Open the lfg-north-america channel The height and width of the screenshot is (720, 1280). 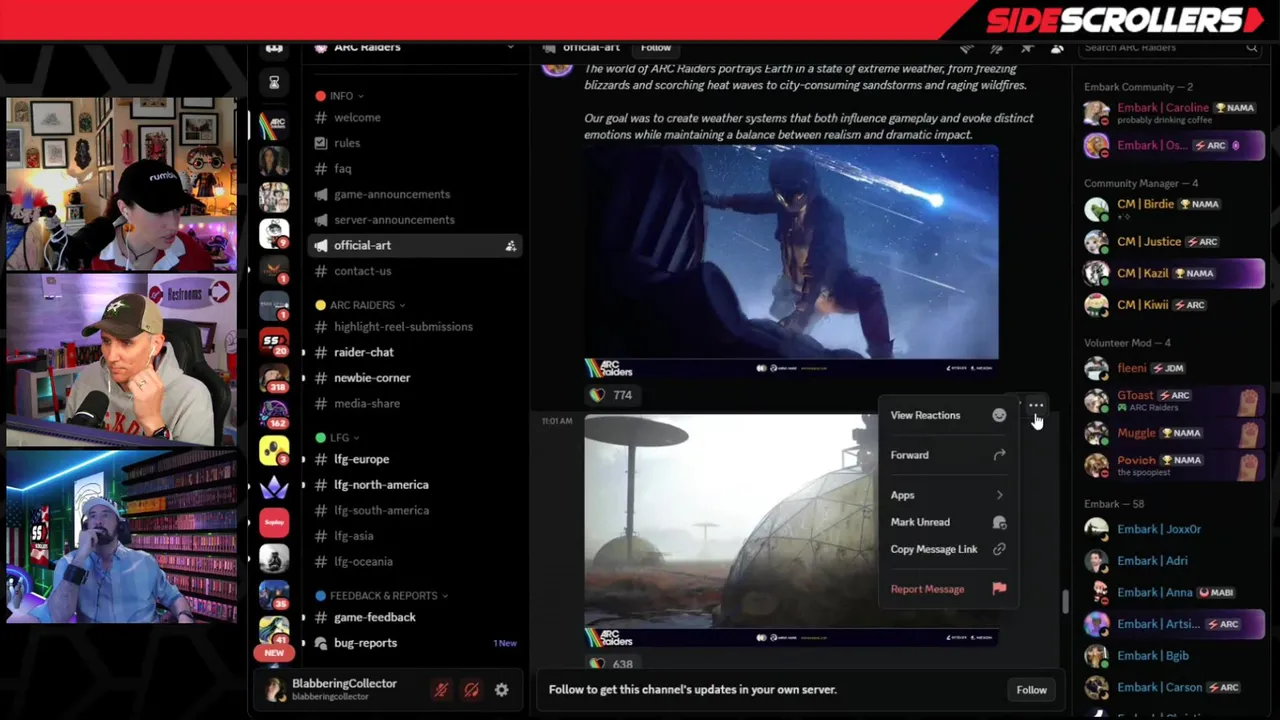pyautogui.click(x=415, y=485)
